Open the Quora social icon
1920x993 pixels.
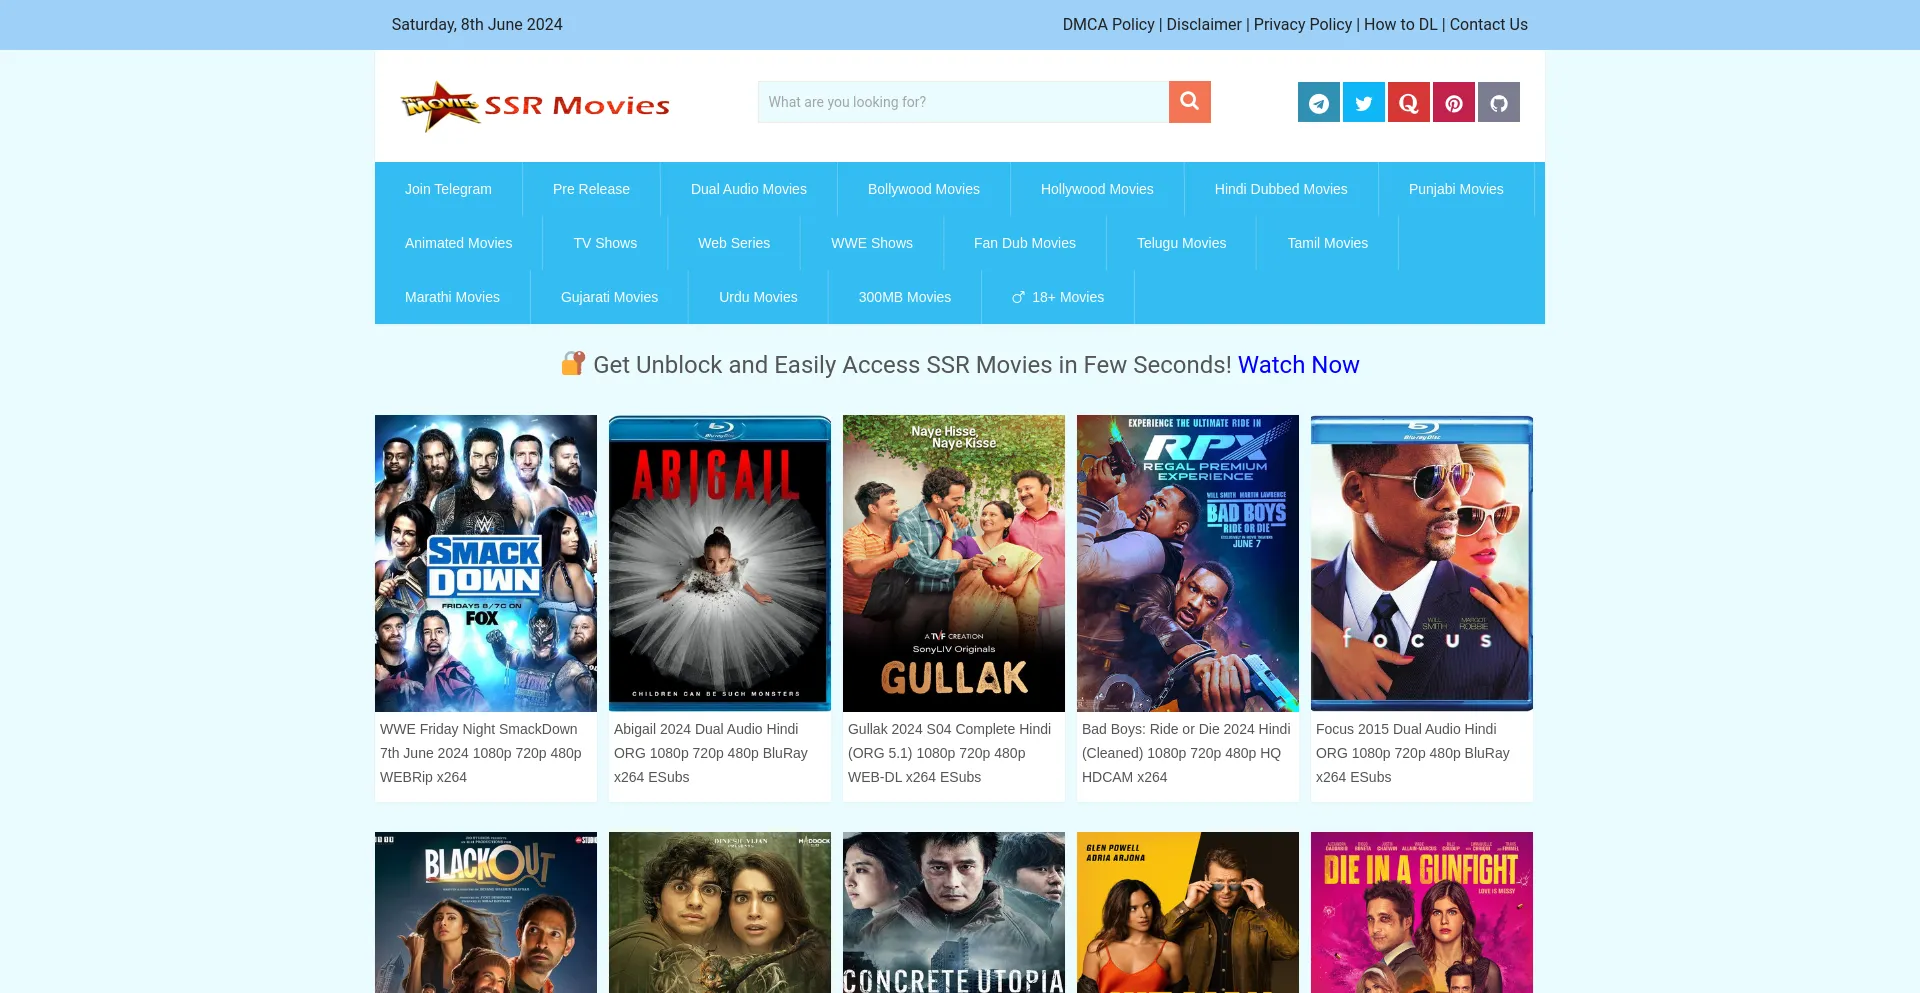pyautogui.click(x=1409, y=102)
